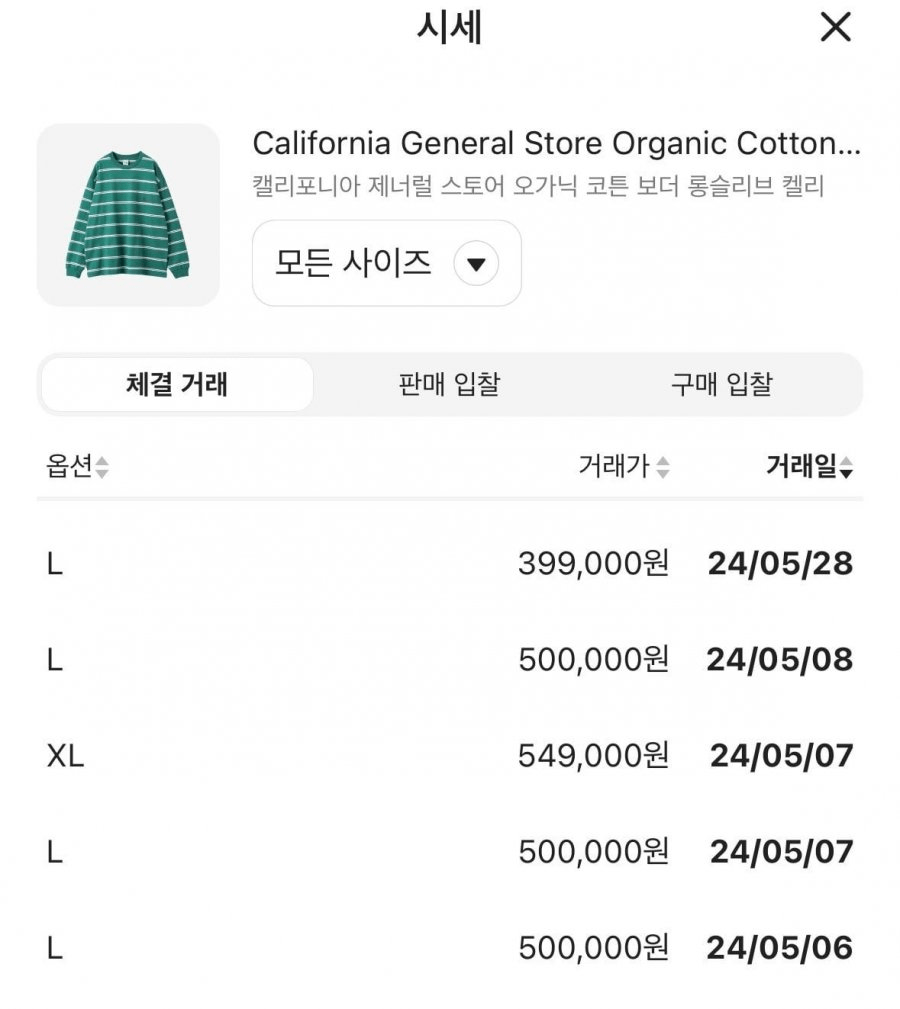Select the 500,000원 trade dated 24/05/06
This screenshot has width=900, height=1009.
(450, 948)
